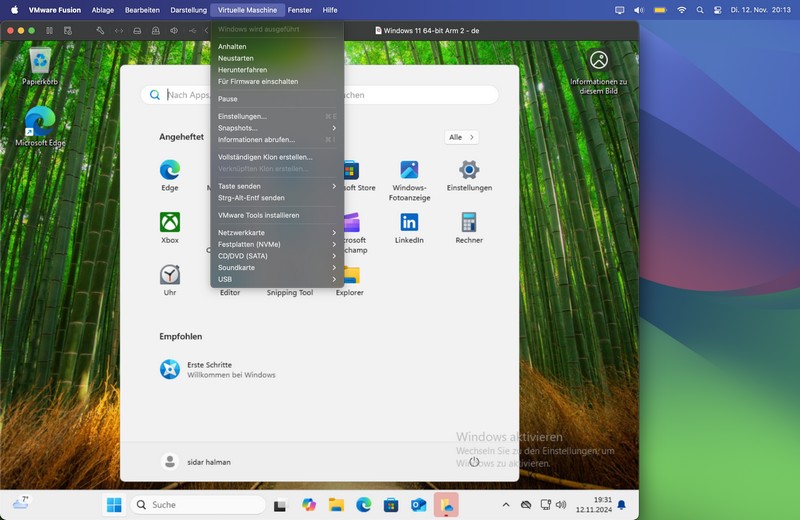The width and height of the screenshot is (800, 520).
Task: Open Microsoft Store from the taskbar
Action: click(391, 505)
